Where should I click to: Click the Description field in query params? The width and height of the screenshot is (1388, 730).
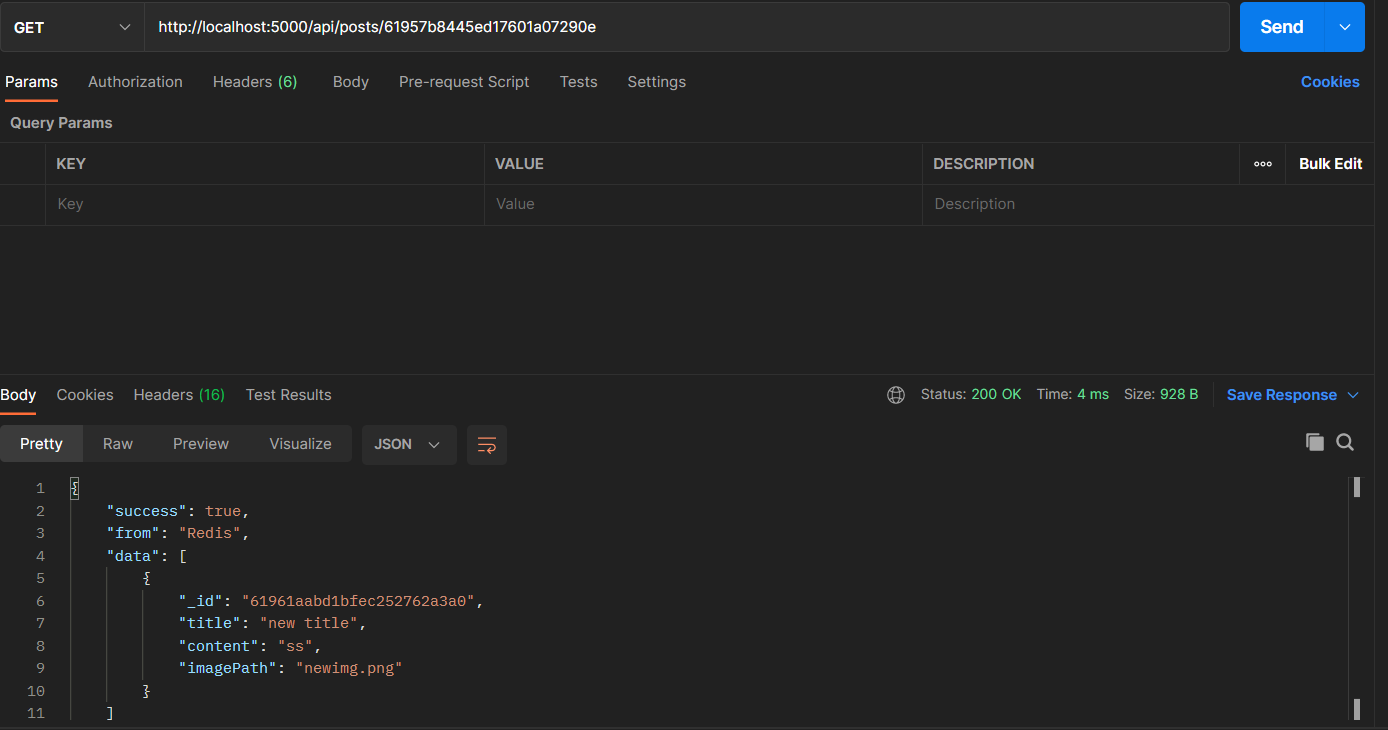coord(1148,204)
